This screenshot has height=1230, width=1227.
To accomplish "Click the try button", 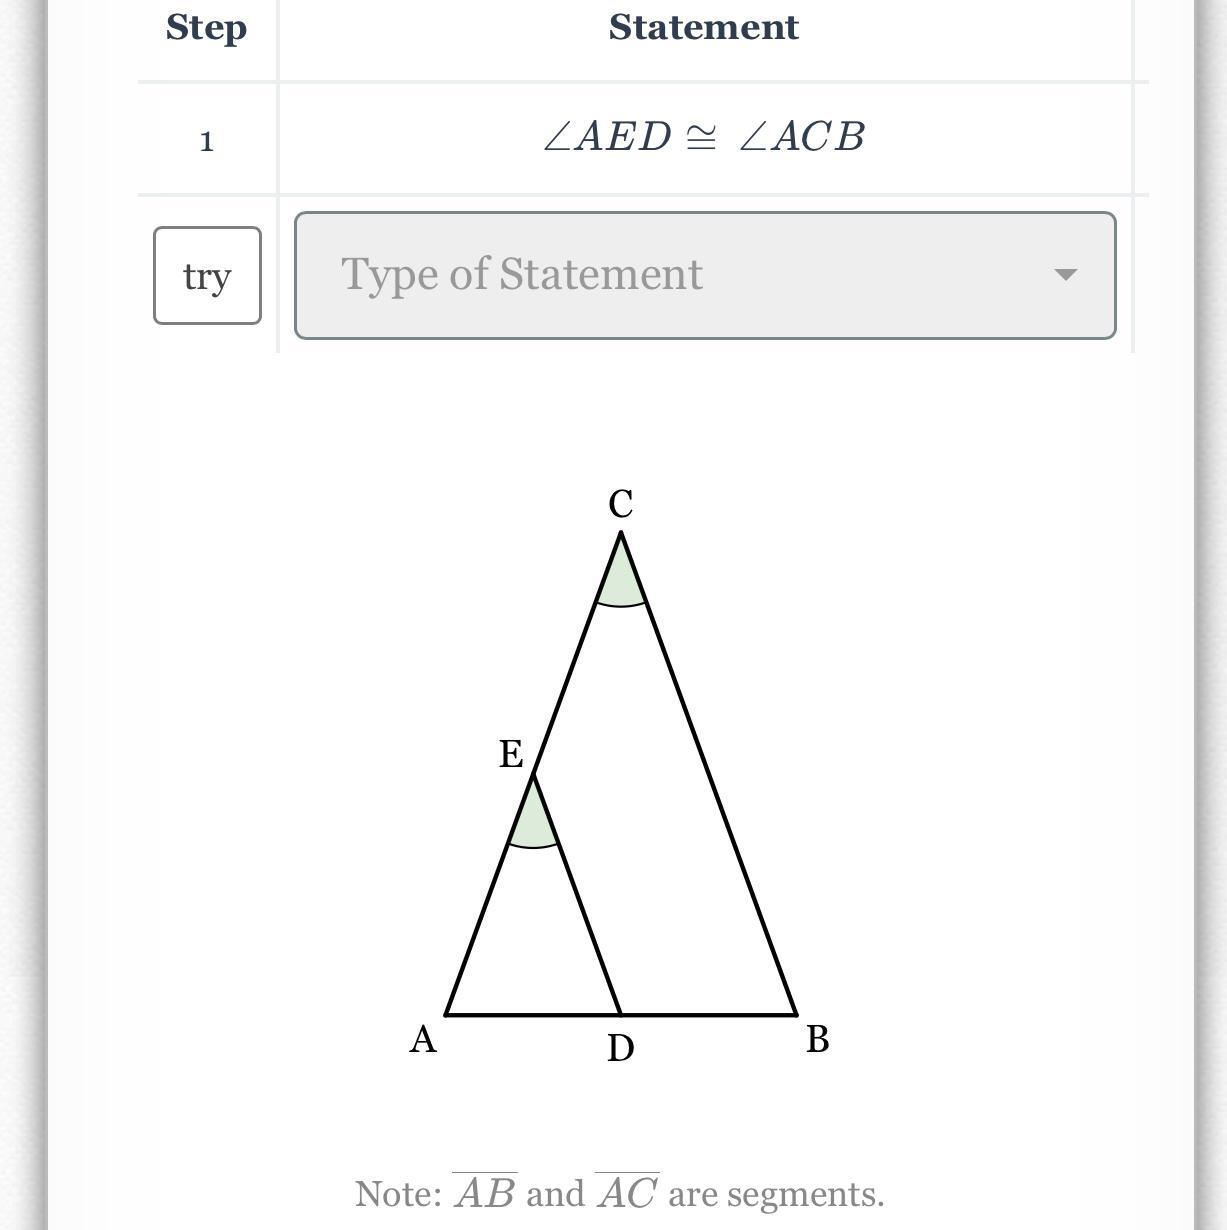I will tap(207, 276).
